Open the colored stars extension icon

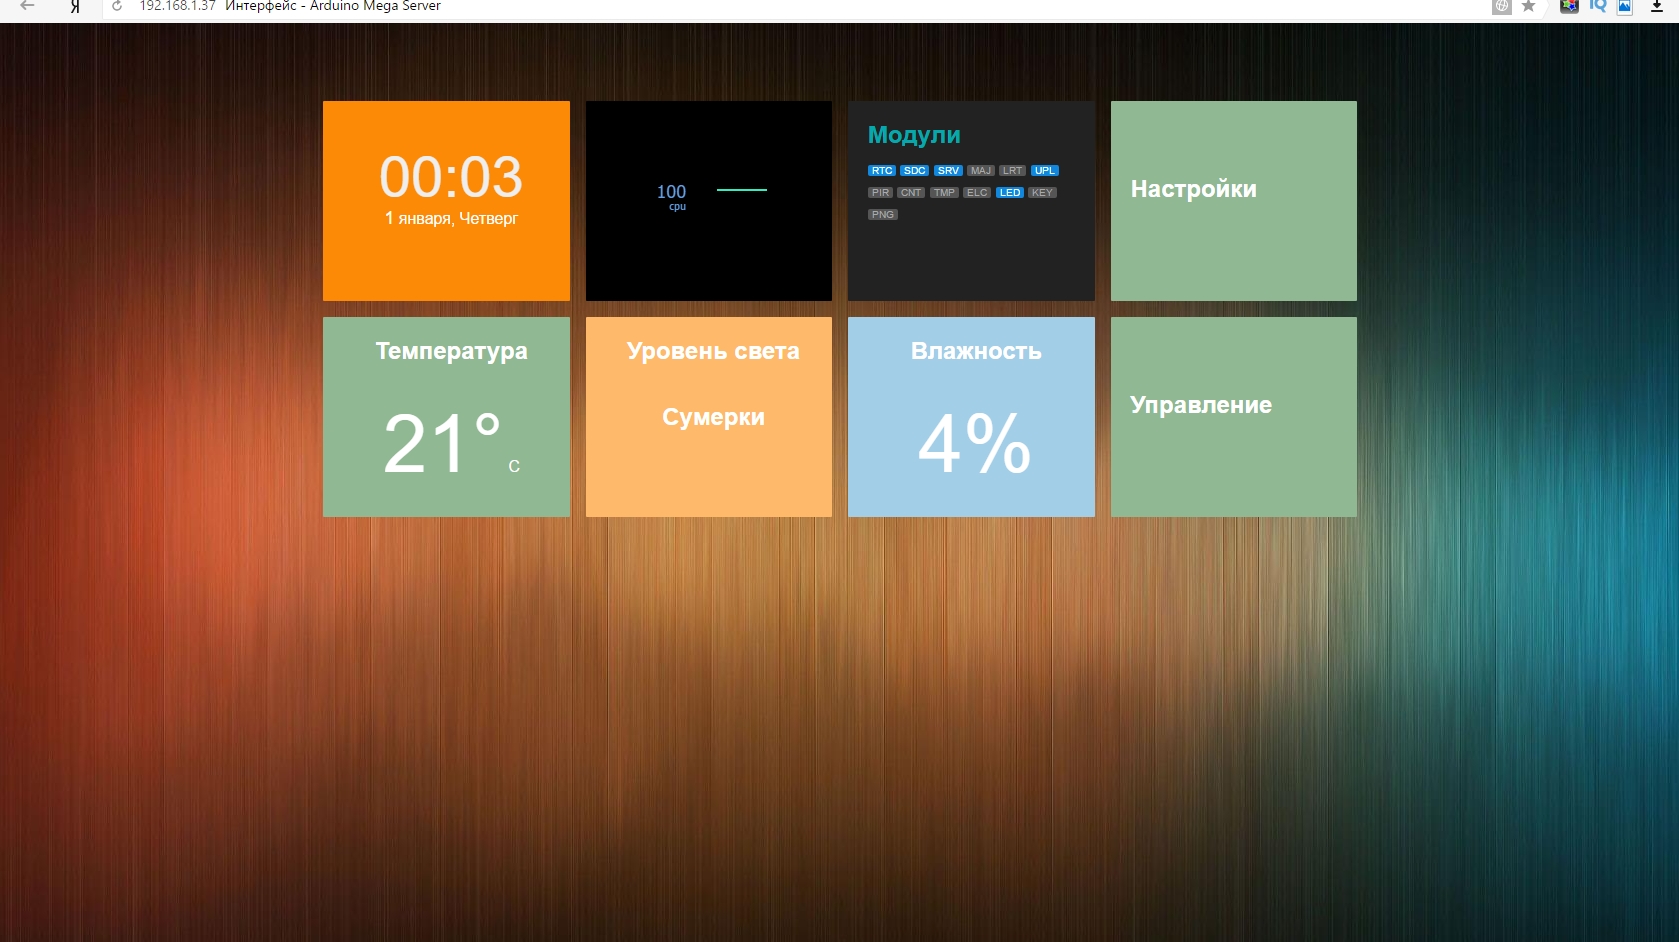(x=1569, y=6)
